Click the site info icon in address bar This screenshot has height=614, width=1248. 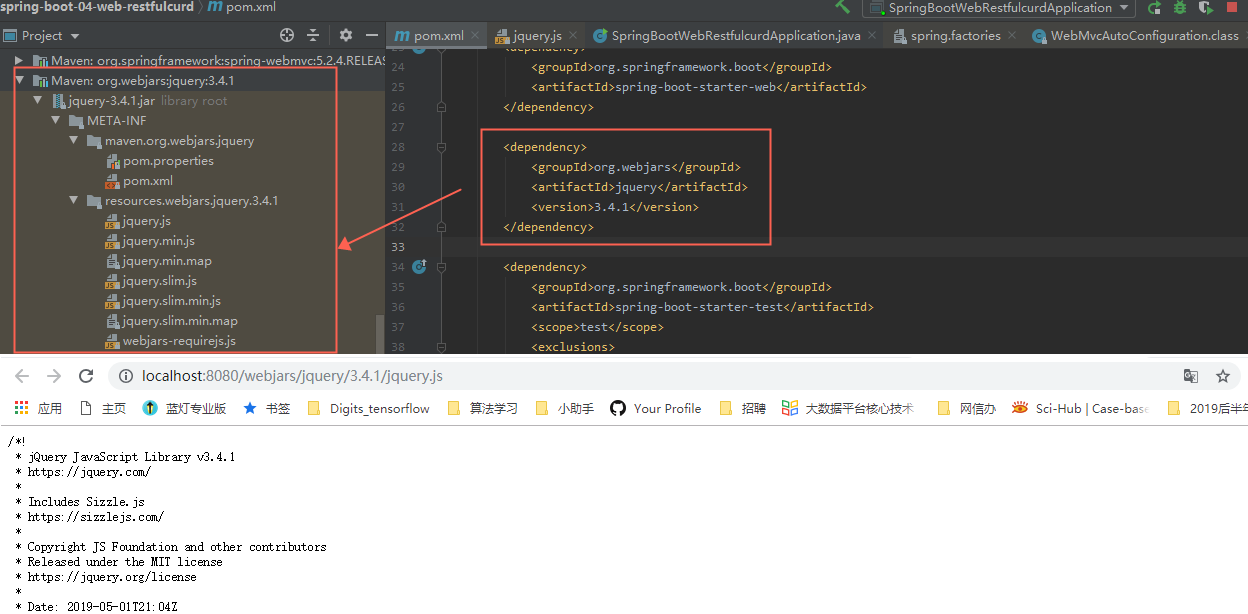(x=126, y=376)
